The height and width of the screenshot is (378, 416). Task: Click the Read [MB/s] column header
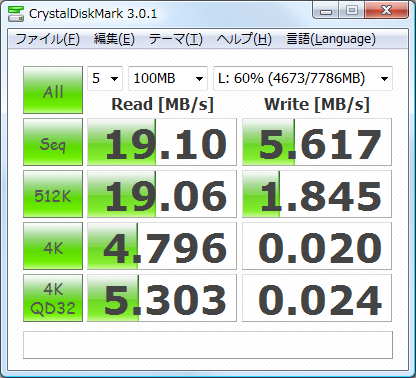(x=162, y=105)
